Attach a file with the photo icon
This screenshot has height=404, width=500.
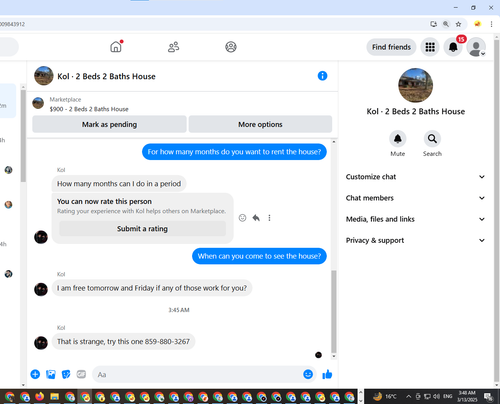tap(51, 374)
